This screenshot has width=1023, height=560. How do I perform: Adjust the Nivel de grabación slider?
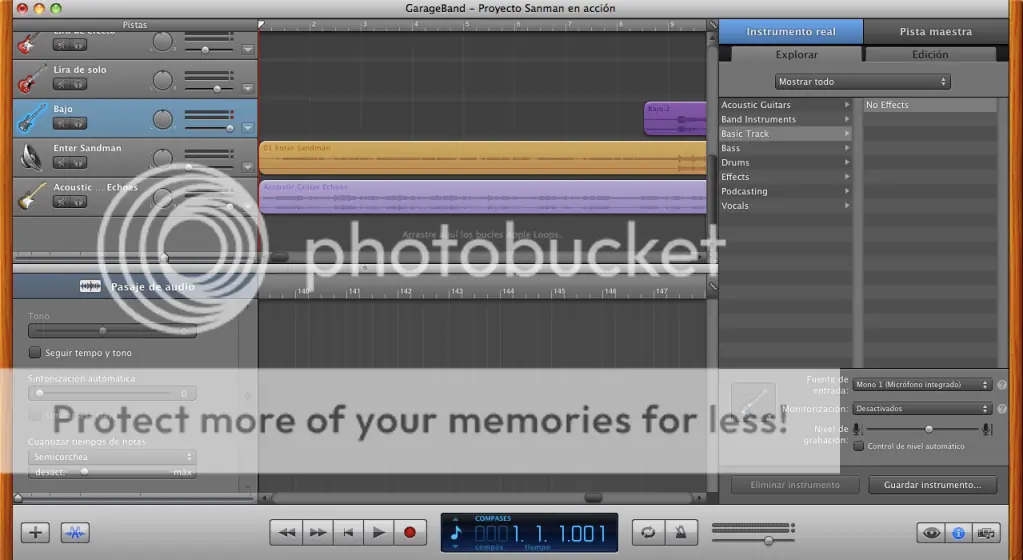point(928,429)
